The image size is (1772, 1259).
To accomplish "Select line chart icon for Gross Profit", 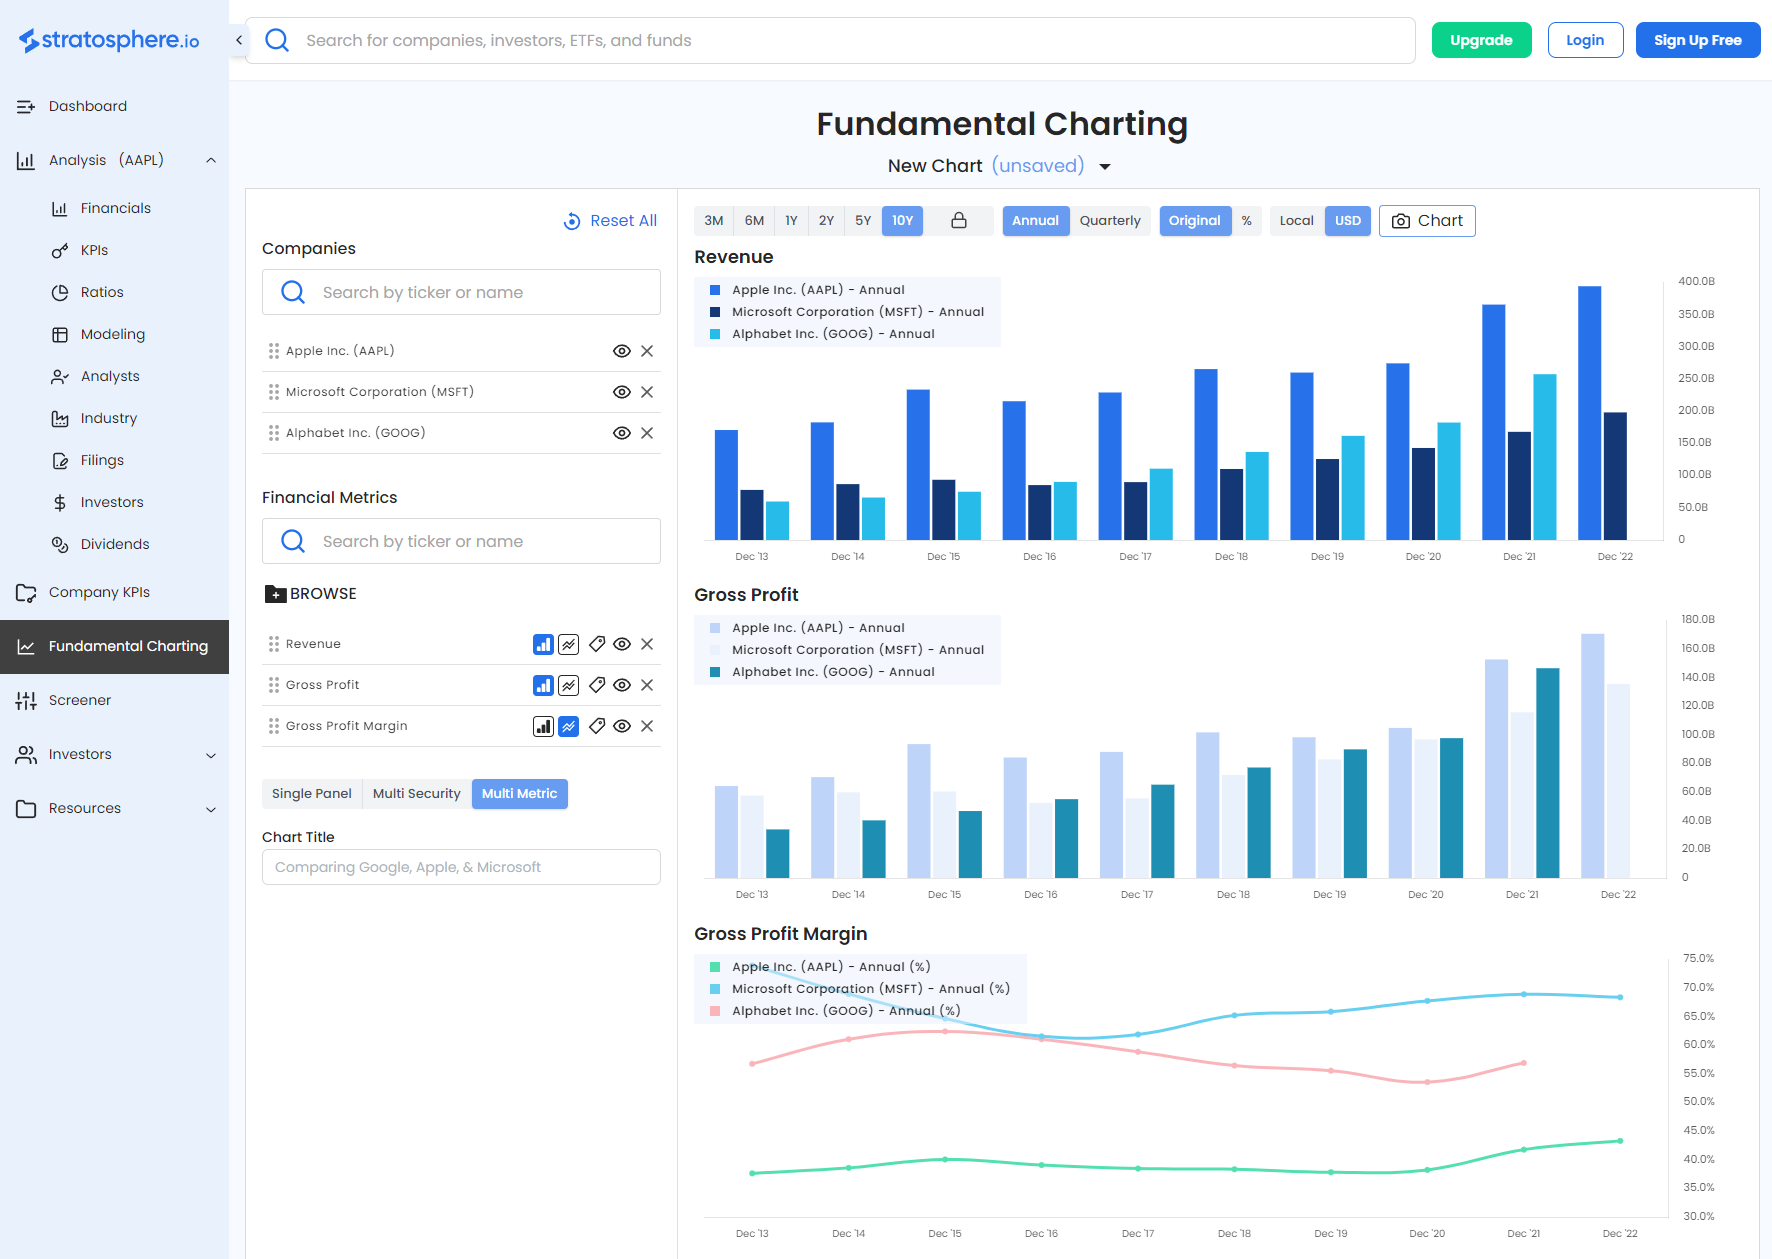I will [568, 686].
